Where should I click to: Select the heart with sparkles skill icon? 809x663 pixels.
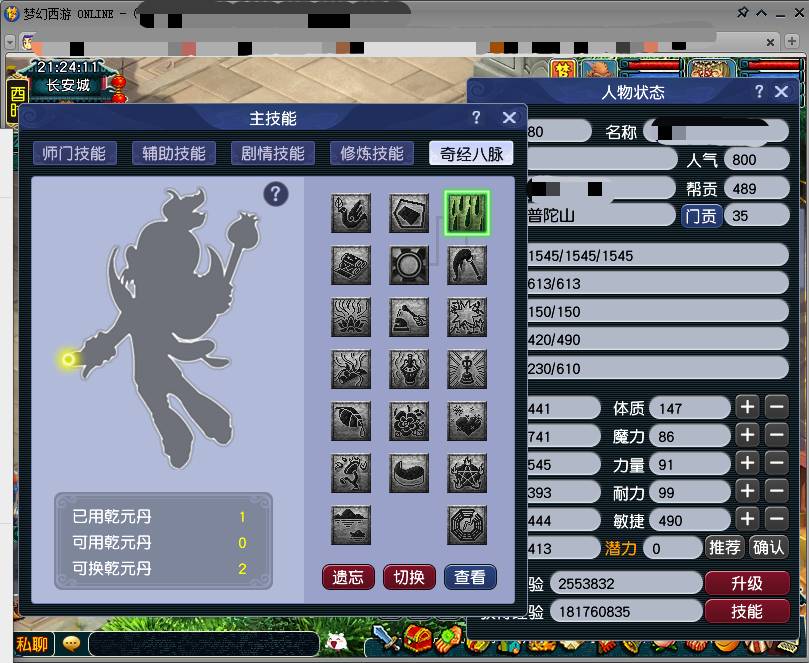467,421
